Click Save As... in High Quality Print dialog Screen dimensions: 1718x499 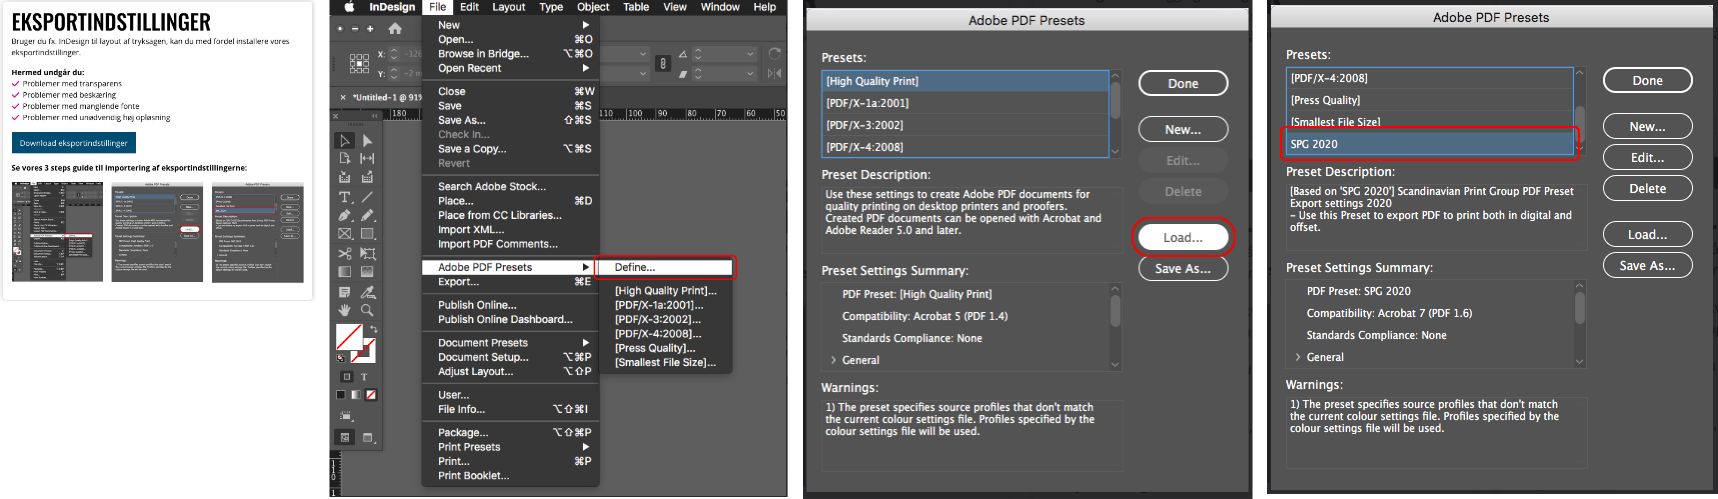point(1183,268)
